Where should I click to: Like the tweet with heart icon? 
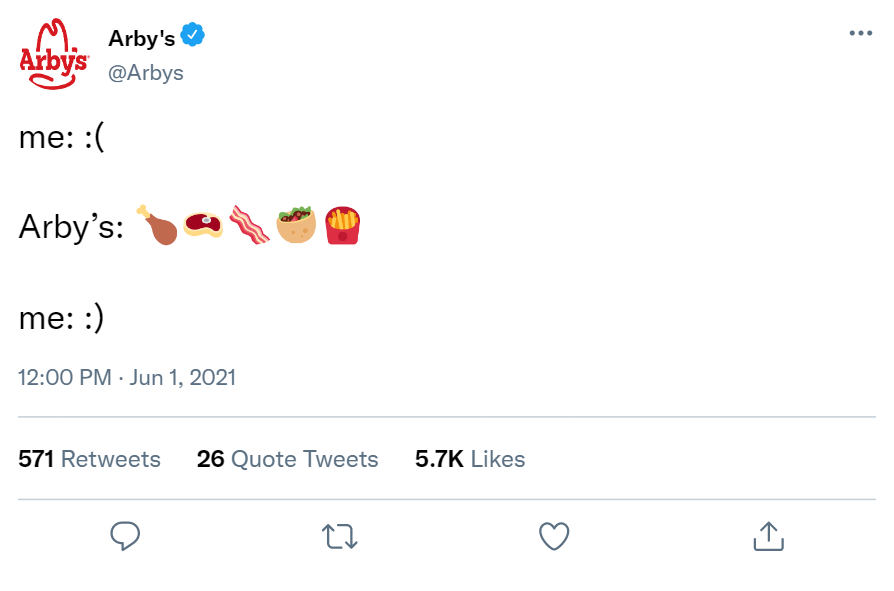tap(554, 535)
